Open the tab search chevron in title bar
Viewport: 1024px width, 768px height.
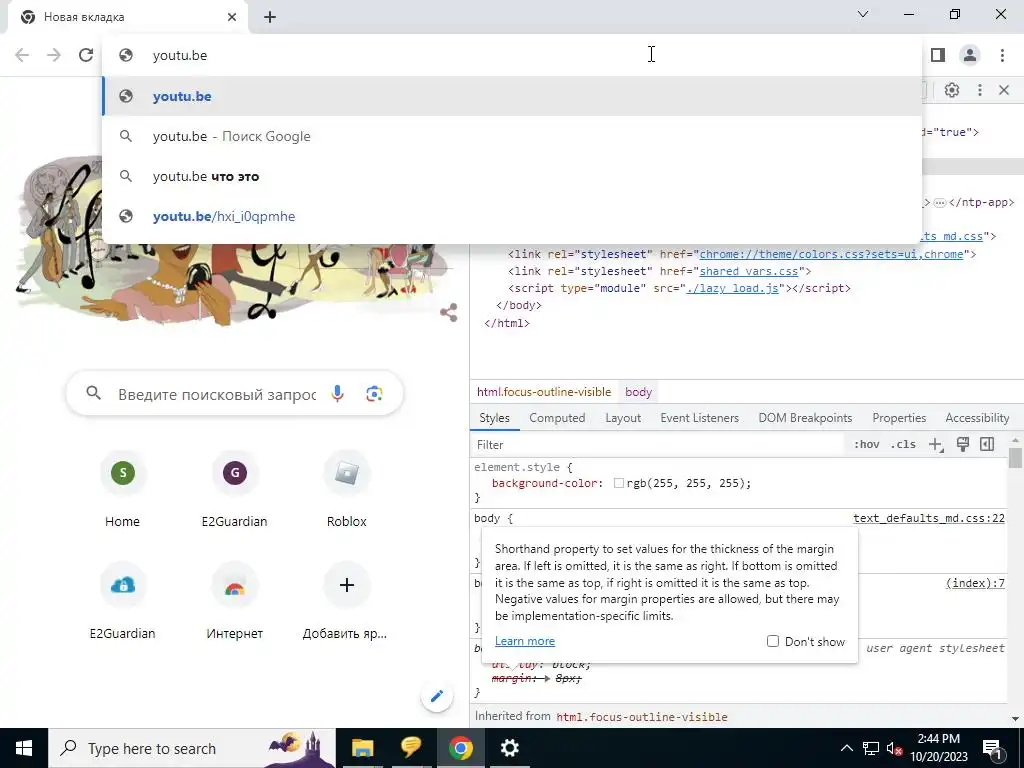click(863, 14)
